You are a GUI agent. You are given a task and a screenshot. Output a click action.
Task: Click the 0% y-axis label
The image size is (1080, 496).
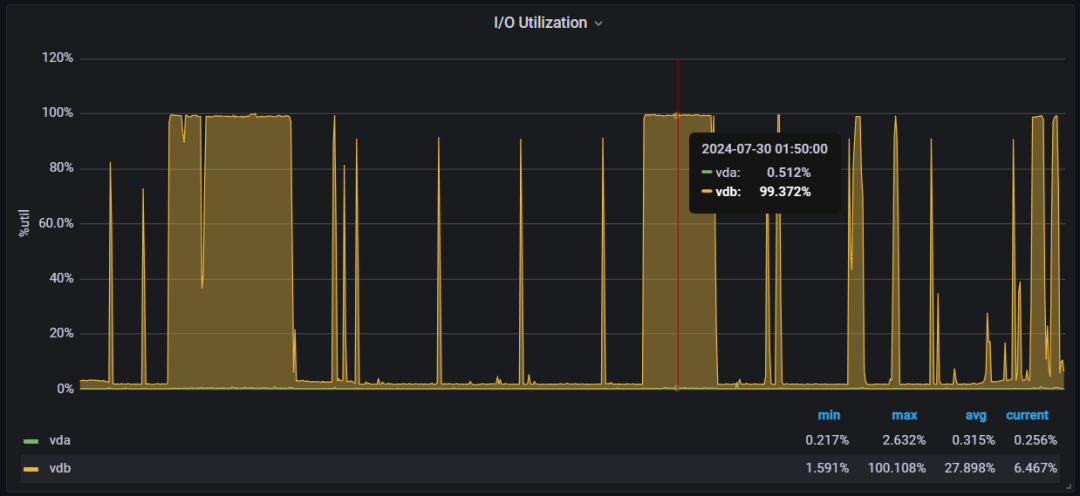[65, 389]
